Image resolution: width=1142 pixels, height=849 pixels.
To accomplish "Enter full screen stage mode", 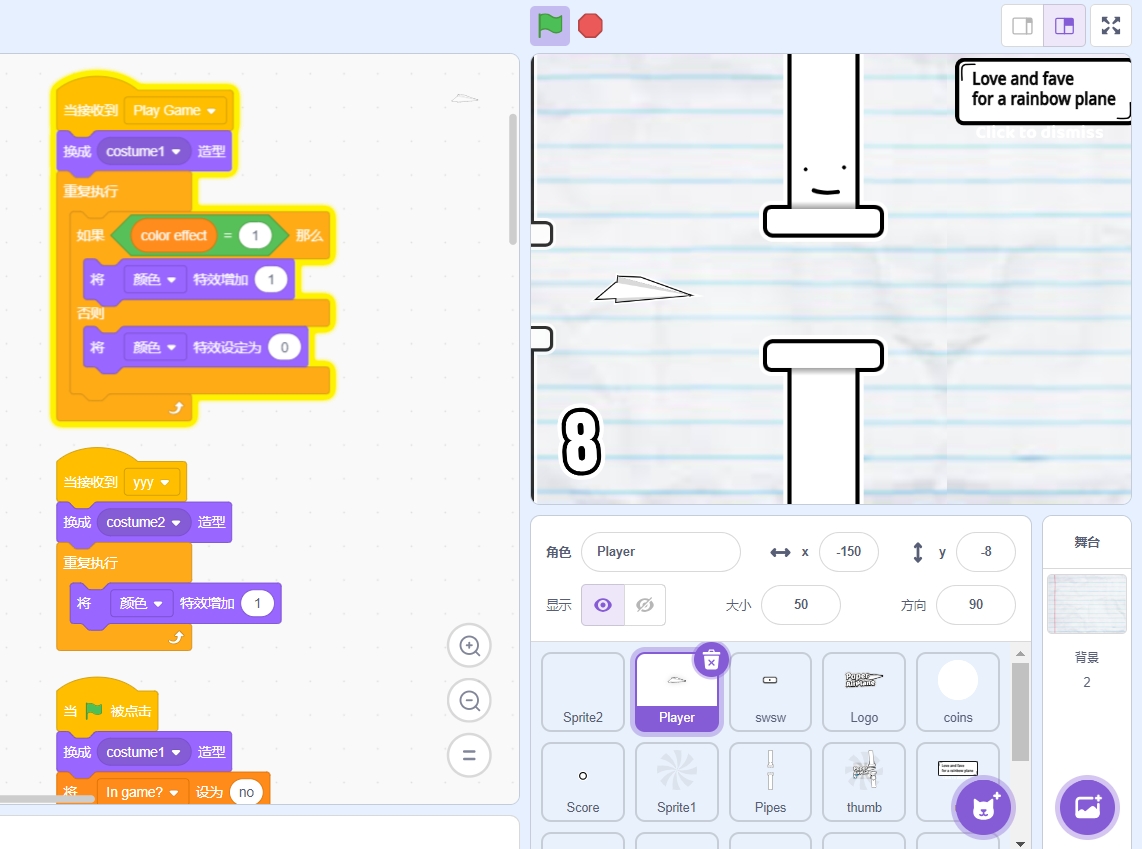I will tap(1111, 26).
